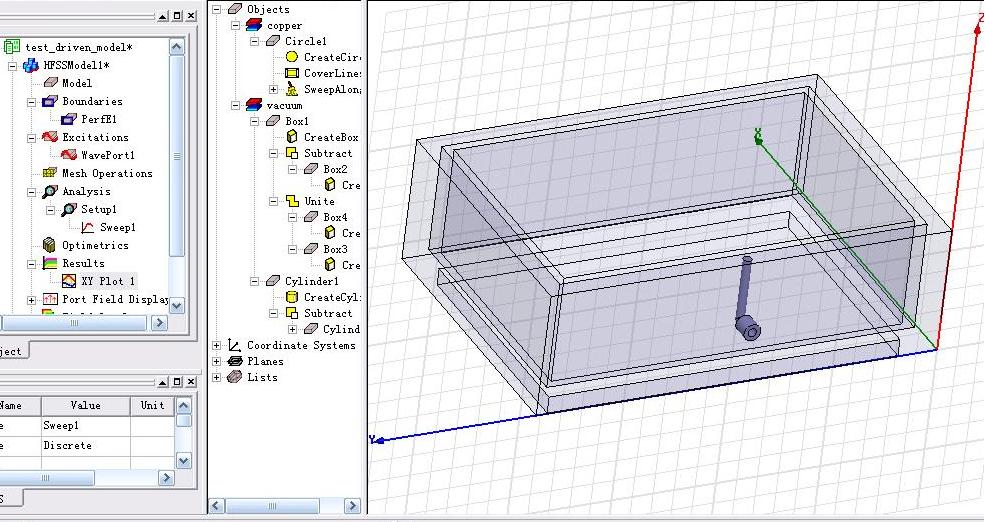Click the Unit column header

click(152, 405)
